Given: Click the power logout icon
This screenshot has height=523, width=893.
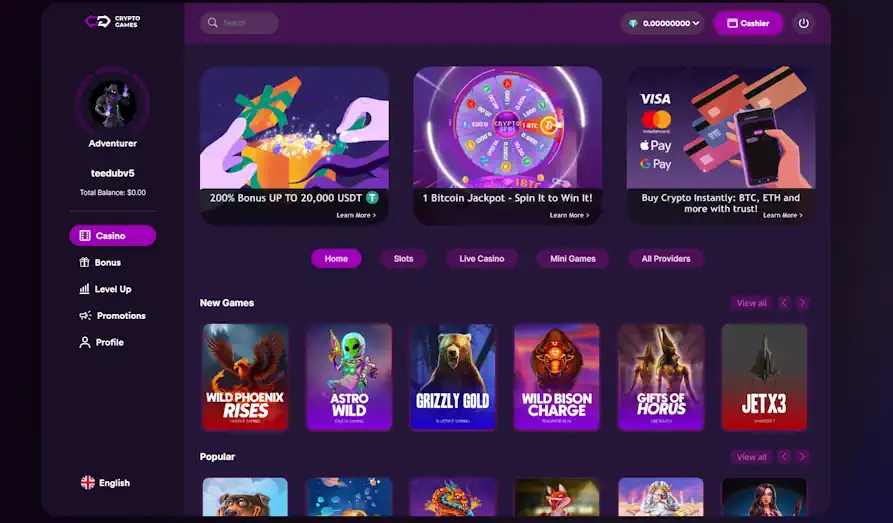Looking at the screenshot, I should click(804, 23).
